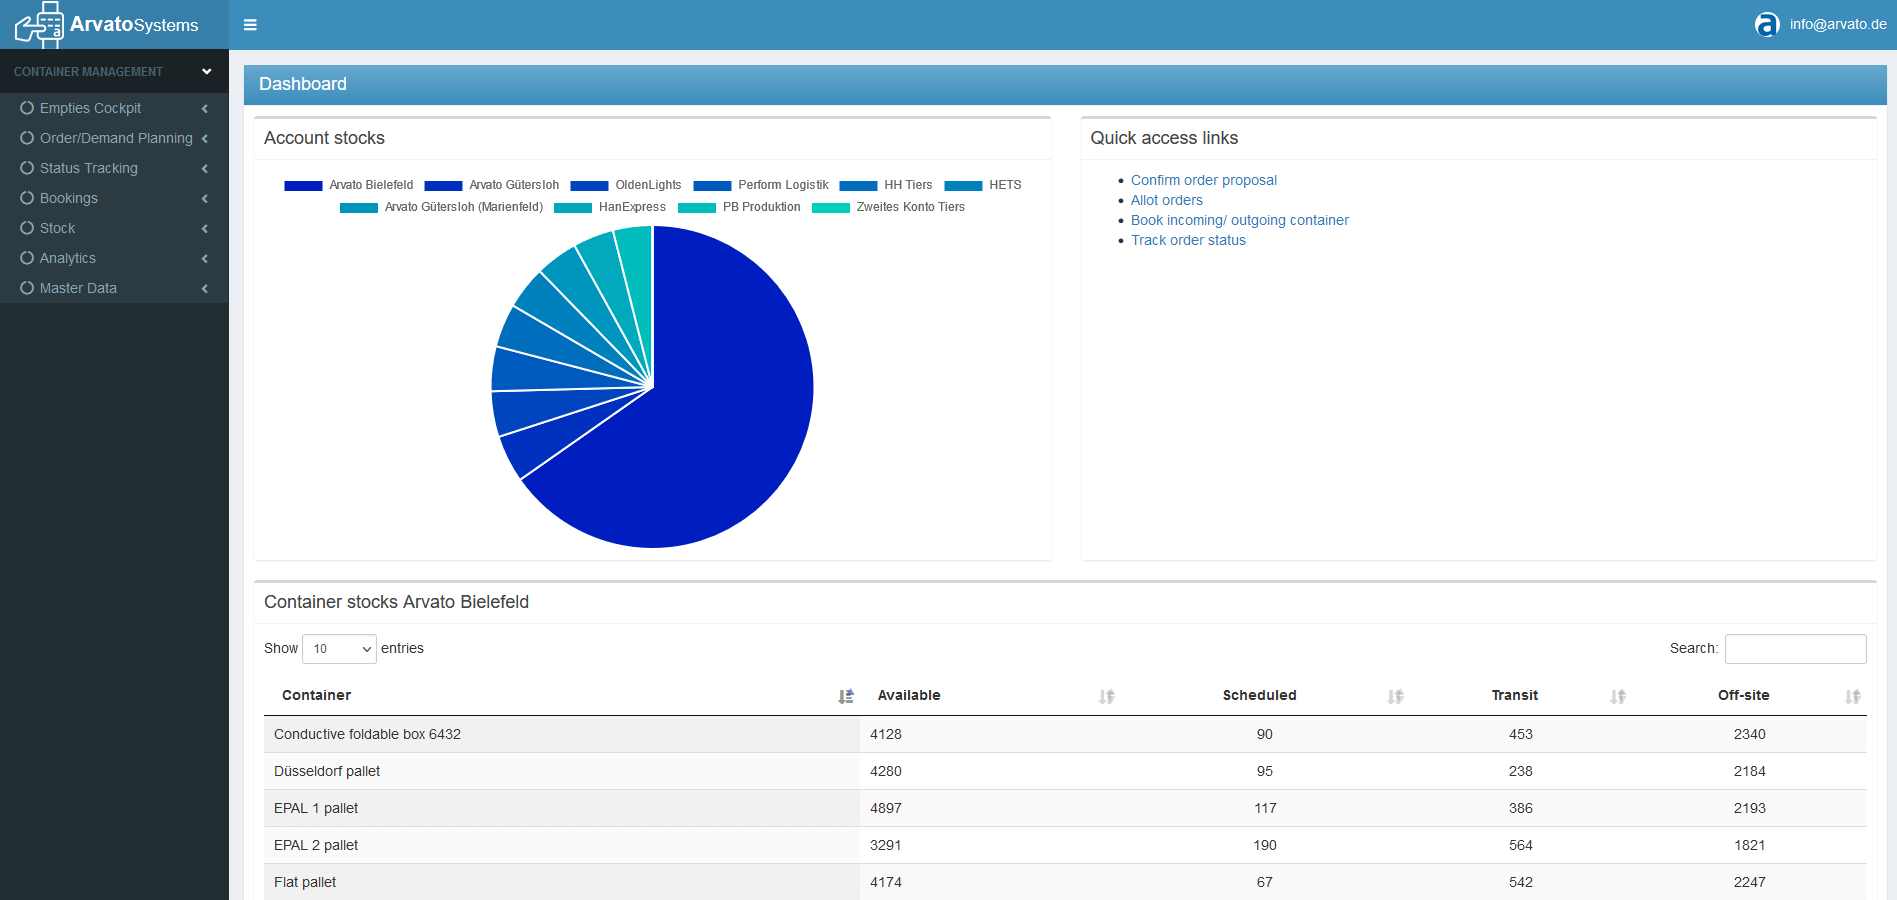
Task: Click the Scheduled column sort icon
Action: [1395, 696]
